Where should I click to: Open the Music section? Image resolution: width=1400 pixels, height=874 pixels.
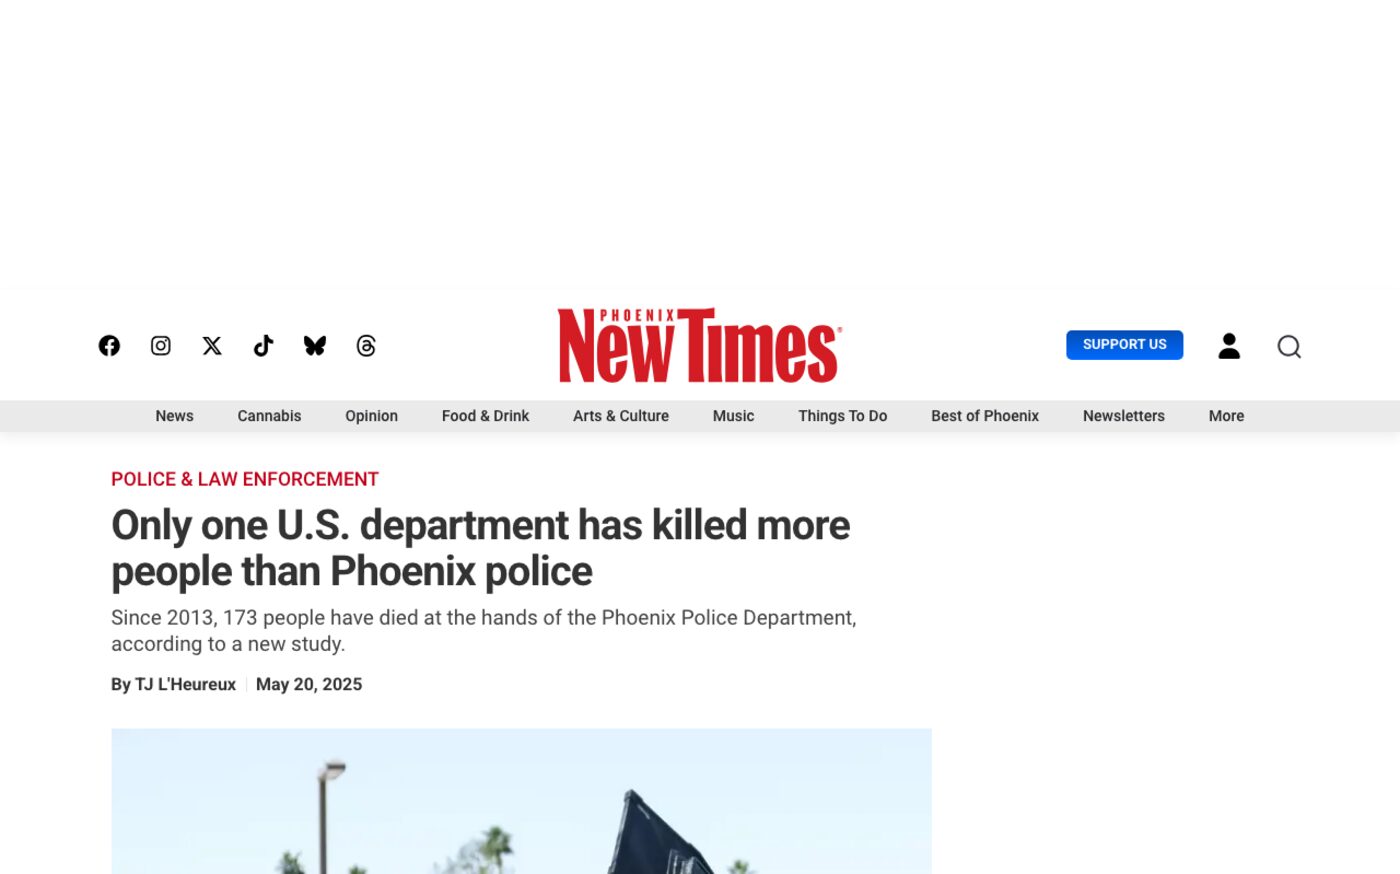(733, 416)
